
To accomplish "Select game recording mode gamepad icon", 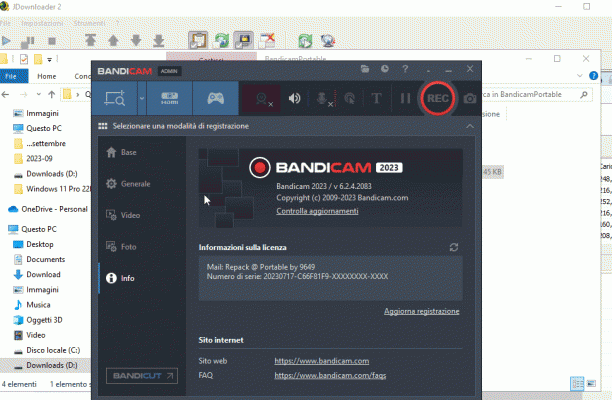I will 215,98.
